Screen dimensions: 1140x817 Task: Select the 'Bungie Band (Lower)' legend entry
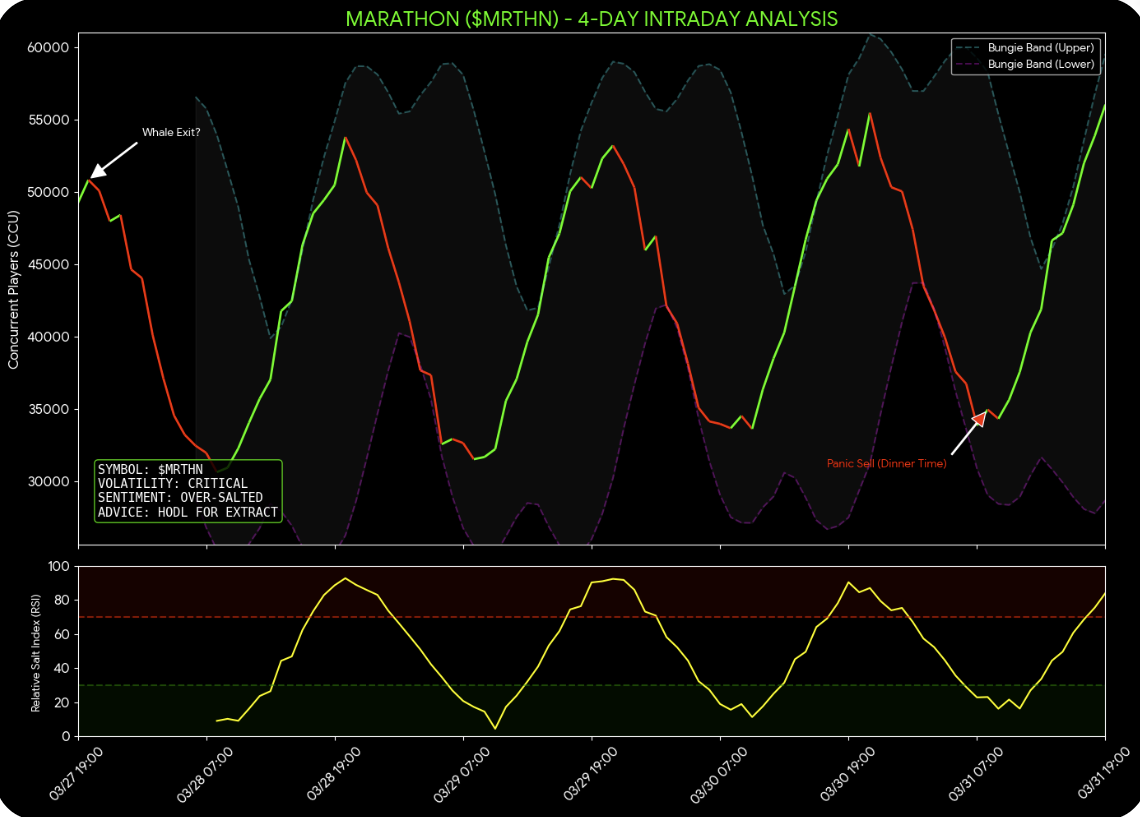[1026, 64]
